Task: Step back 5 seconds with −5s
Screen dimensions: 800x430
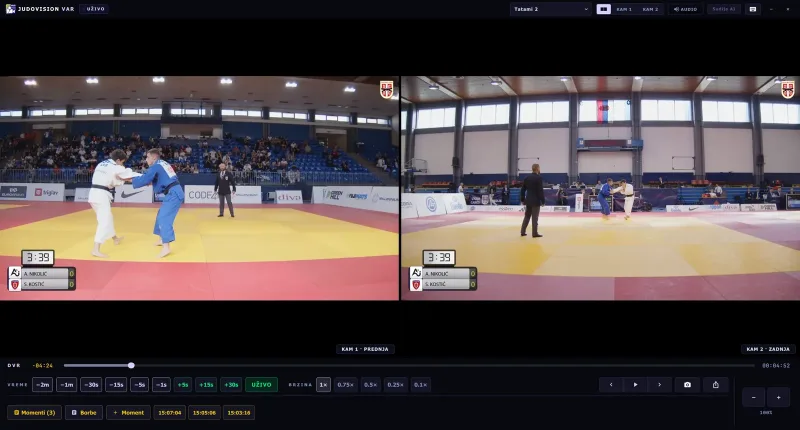Action: click(x=139, y=385)
